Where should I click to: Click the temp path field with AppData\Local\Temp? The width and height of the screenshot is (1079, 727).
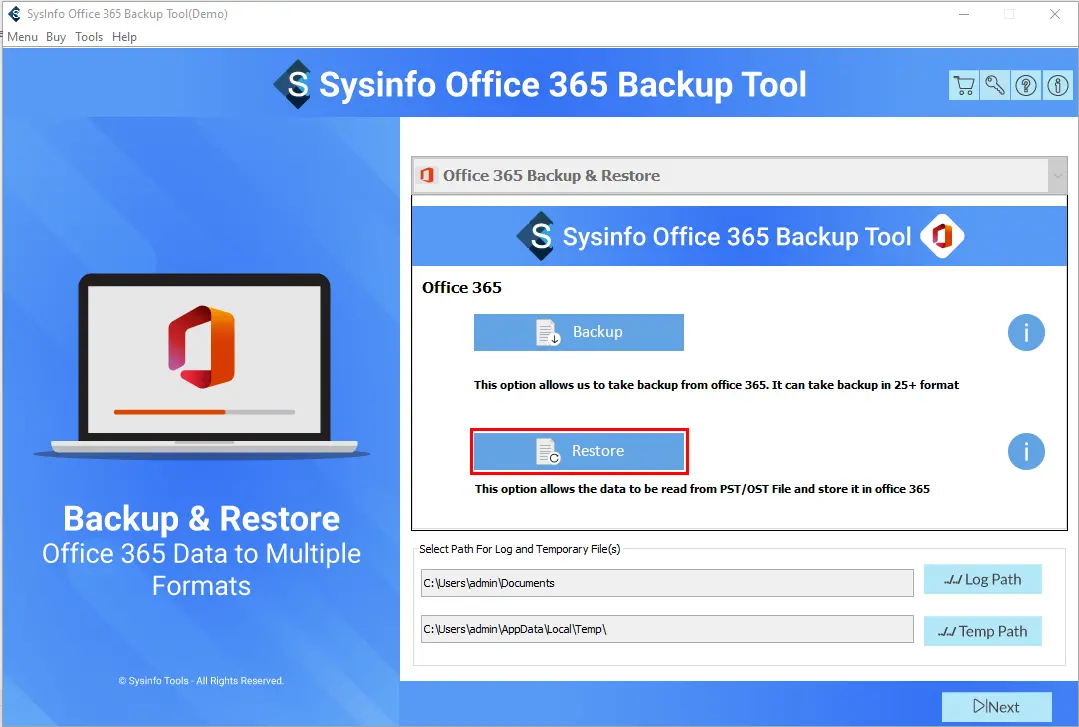(667, 629)
